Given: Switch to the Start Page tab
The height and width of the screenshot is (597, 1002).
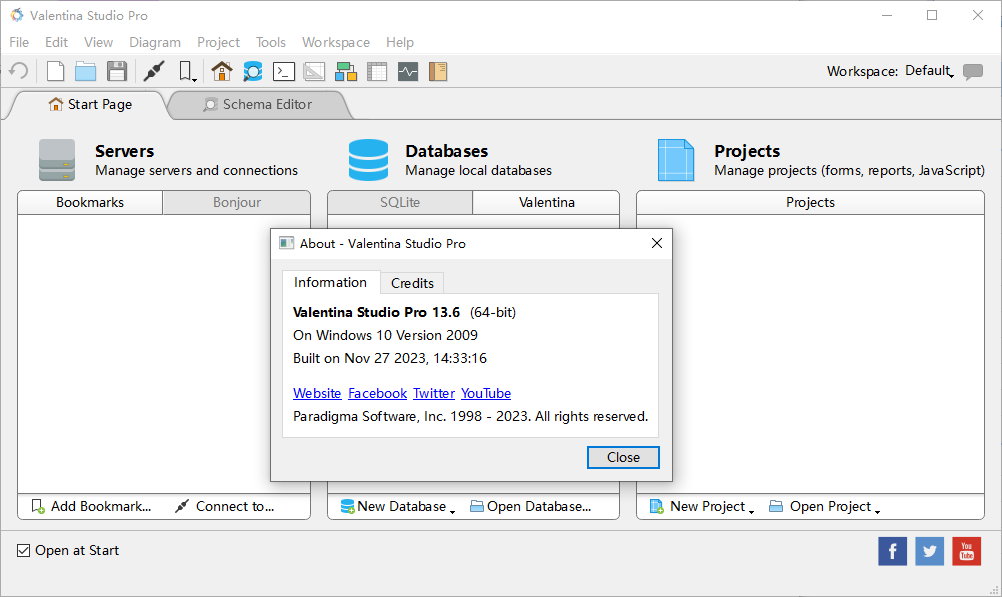Looking at the screenshot, I should point(89,105).
